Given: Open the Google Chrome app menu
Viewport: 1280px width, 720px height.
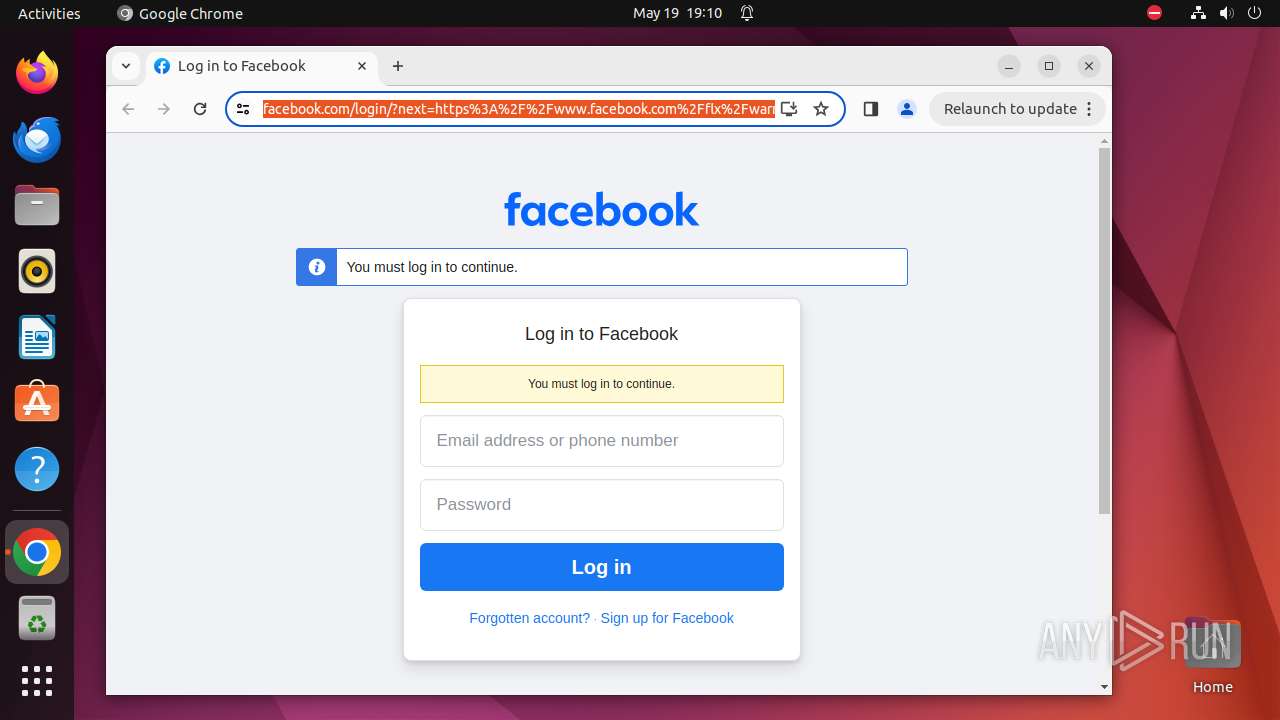Looking at the screenshot, I should point(180,13).
